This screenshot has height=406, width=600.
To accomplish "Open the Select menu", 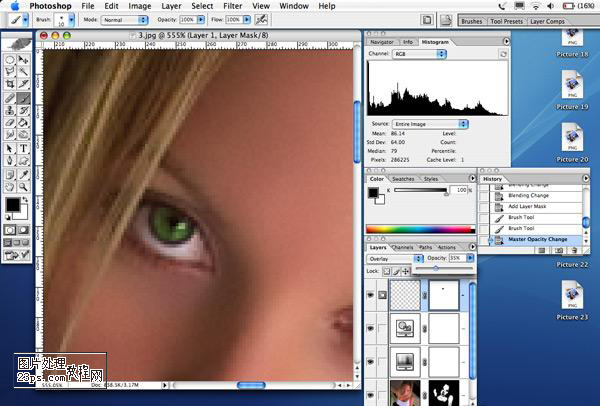I will [202, 6].
